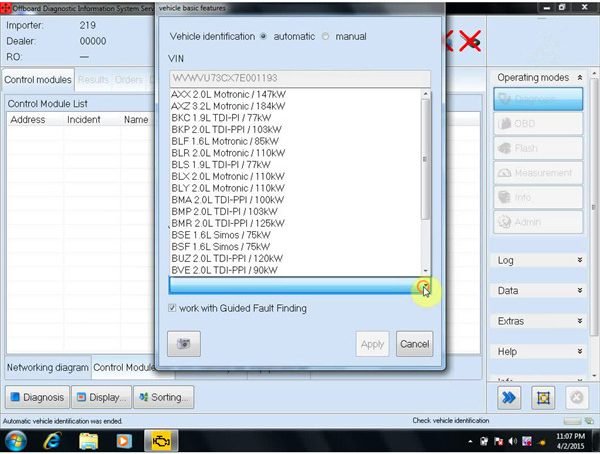Click the double-arrow forward button
600x454 pixels.
pos(509,398)
